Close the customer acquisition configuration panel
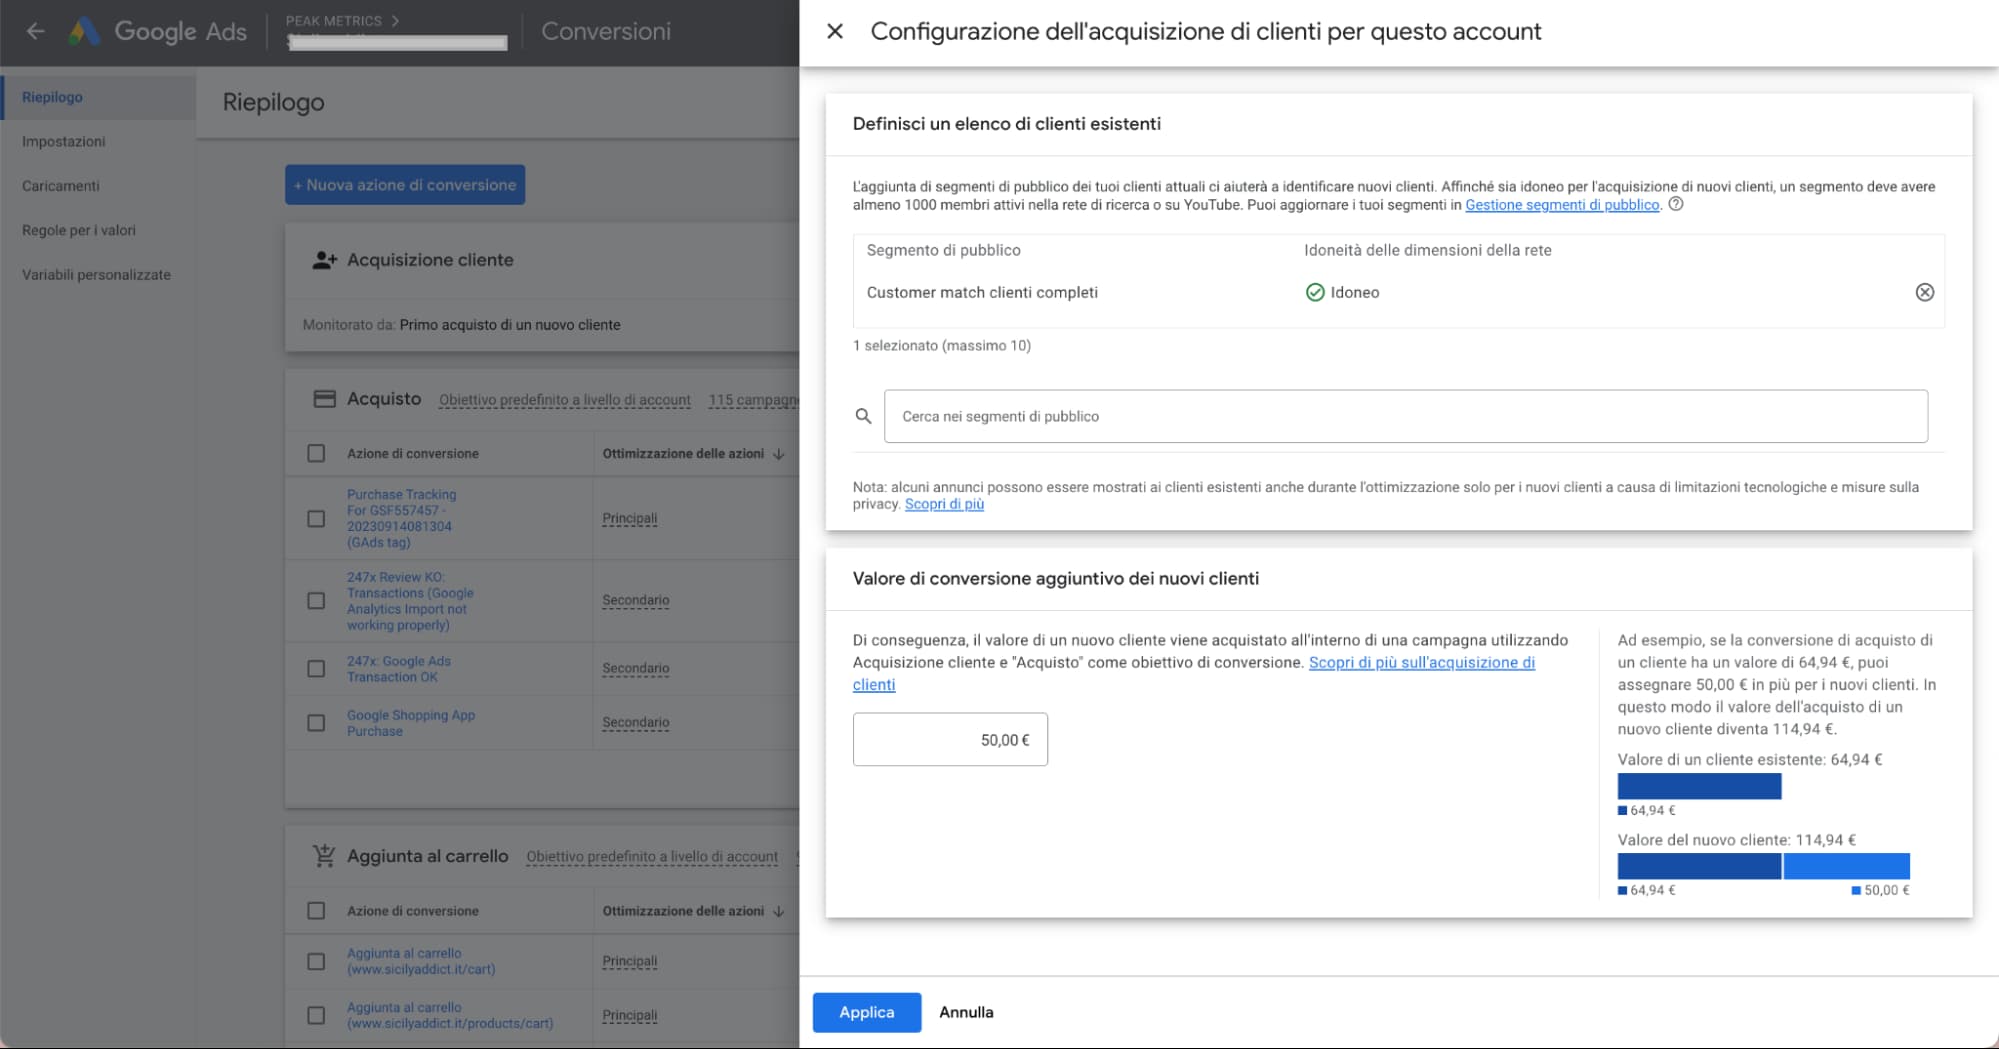The image size is (1999, 1049). pyautogui.click(x=835, y=31)
